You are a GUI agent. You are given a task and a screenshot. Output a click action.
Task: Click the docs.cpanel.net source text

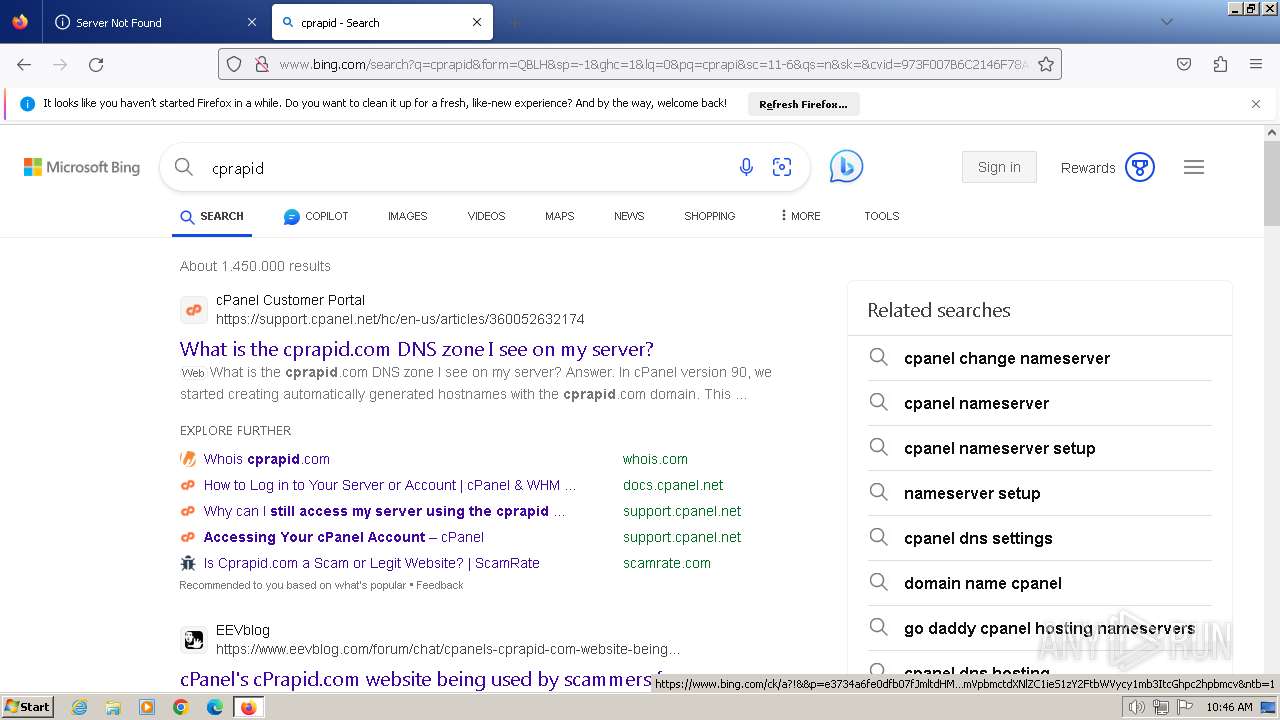[x=673, y=485]
